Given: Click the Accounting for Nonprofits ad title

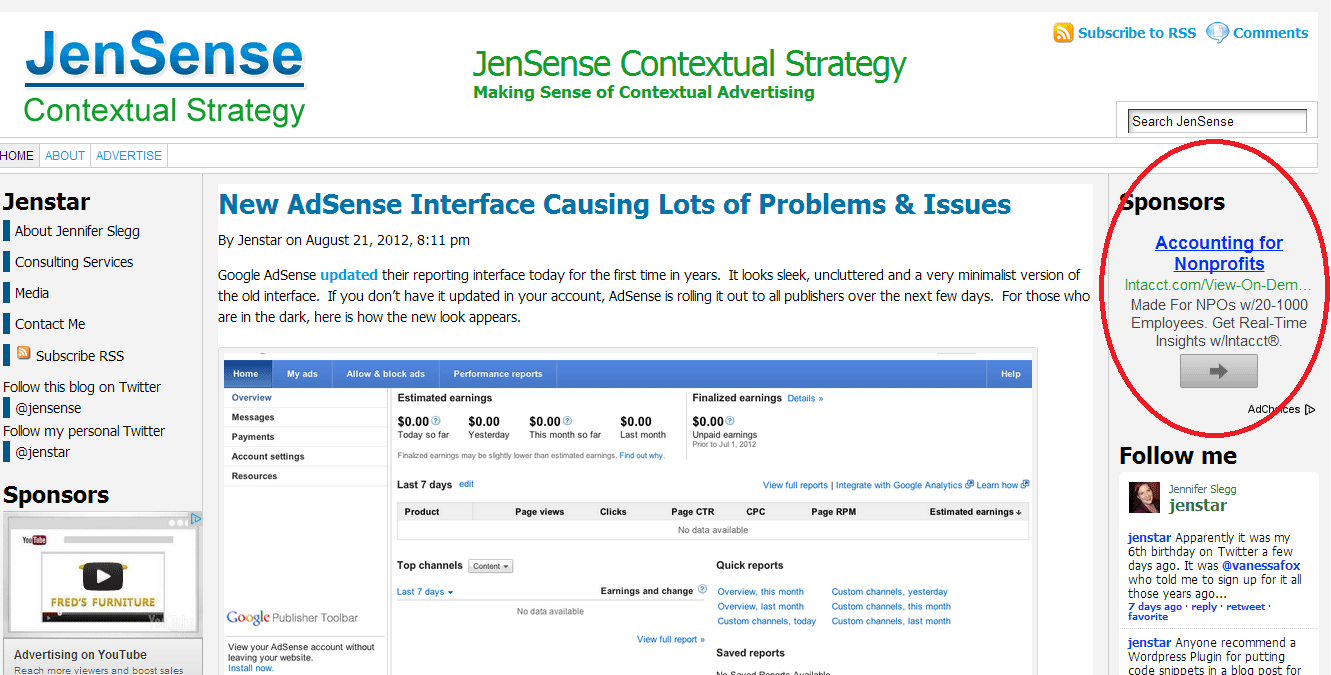Looking at the screenshot, I should [1219, 253].
